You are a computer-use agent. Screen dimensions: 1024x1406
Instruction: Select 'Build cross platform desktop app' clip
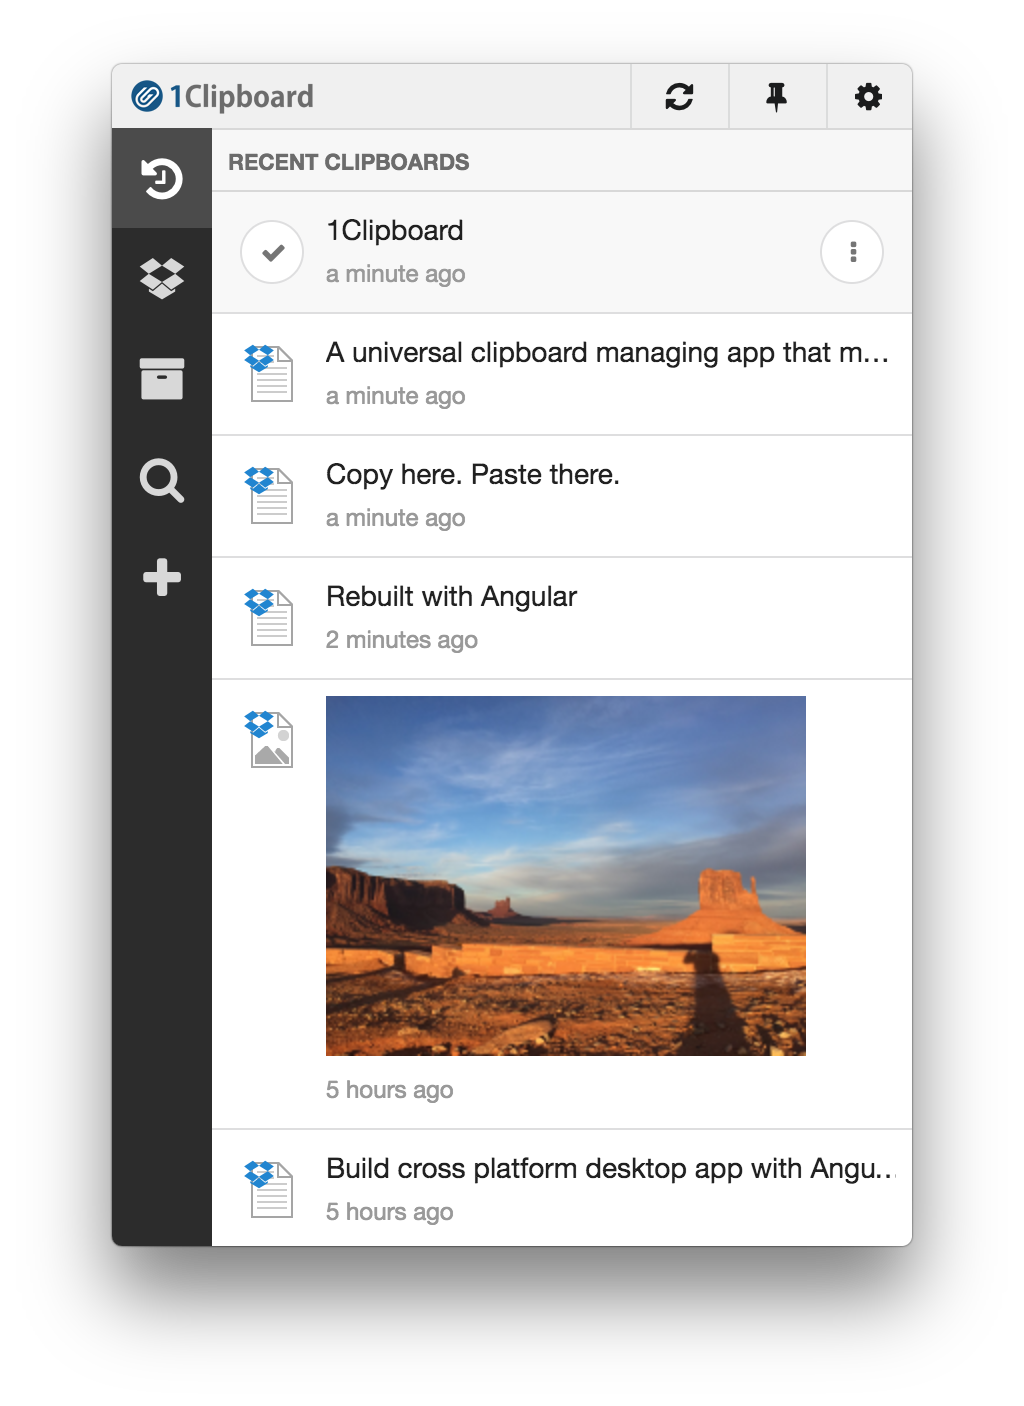[x=609, y=1169]
